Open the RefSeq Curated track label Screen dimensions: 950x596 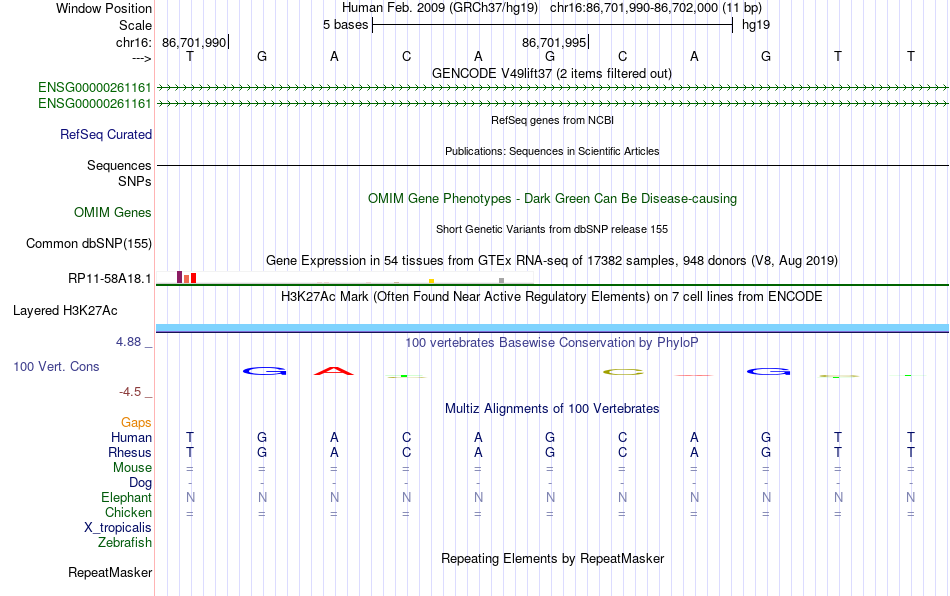click(106, 134)
